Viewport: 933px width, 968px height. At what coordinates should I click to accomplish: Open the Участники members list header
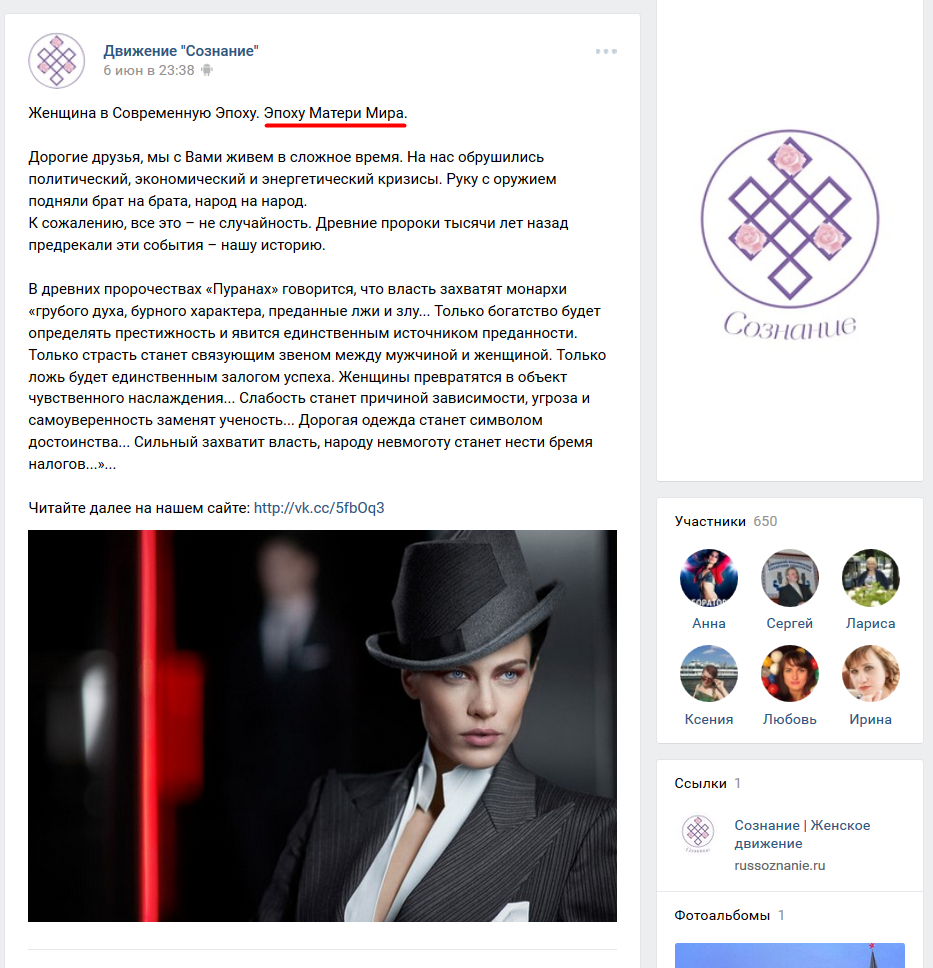click(726, 521)
